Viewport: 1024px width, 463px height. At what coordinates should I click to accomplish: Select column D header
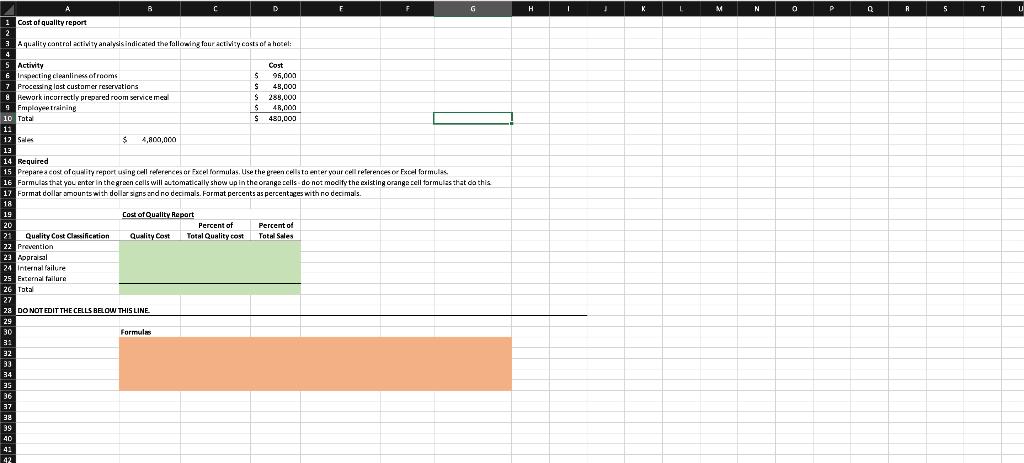tap(275, 8)
